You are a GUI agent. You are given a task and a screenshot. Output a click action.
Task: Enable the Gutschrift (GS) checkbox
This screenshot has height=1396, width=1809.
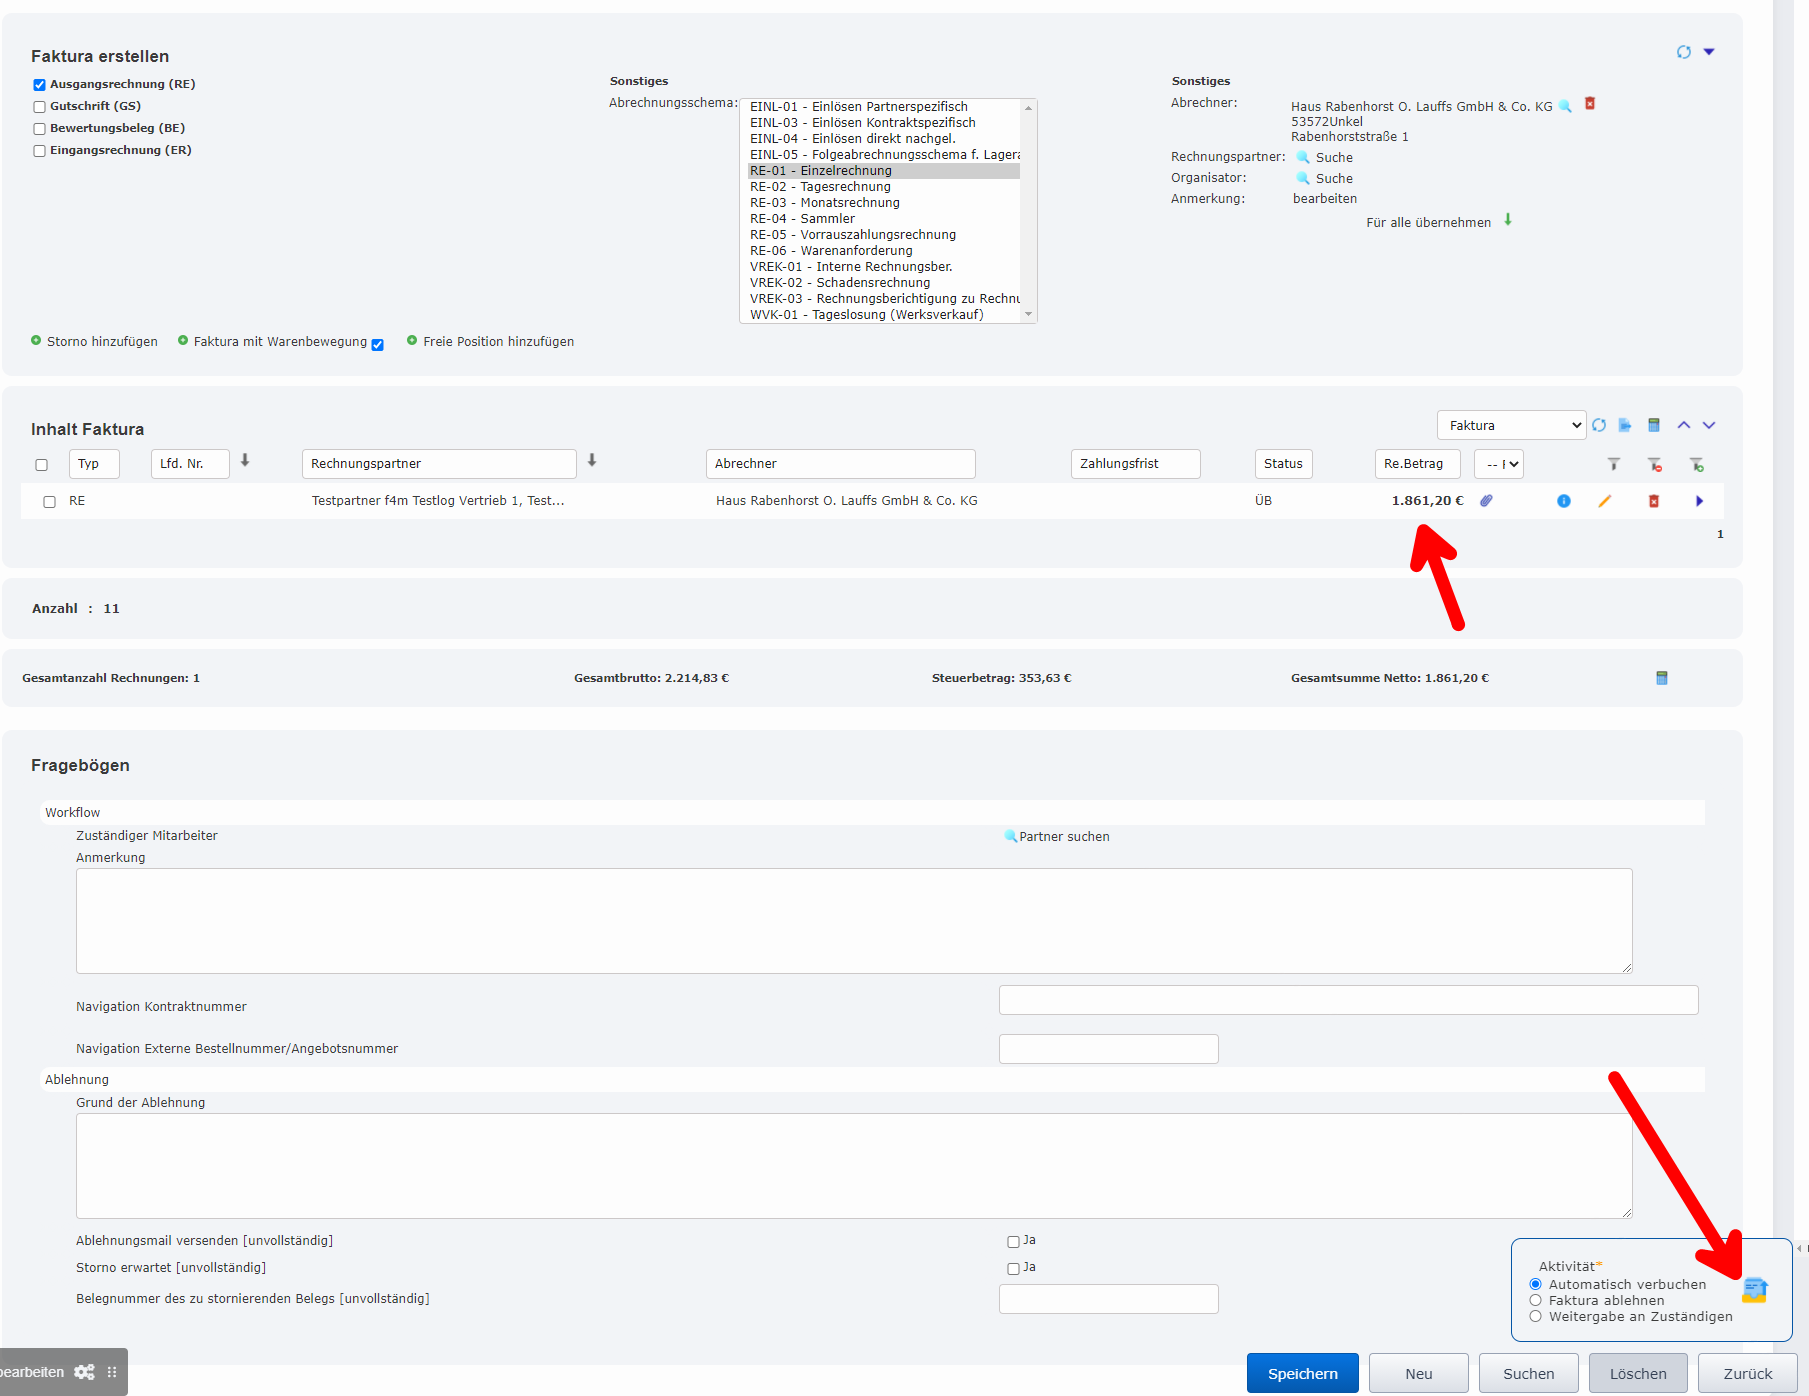(39, 107)
